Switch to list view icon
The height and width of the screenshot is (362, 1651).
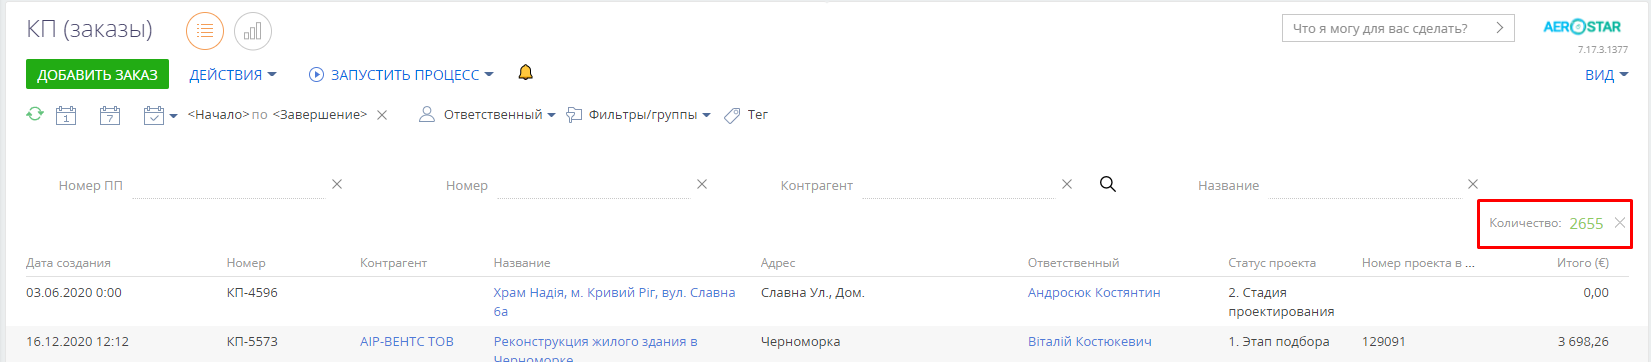[205, 31]
